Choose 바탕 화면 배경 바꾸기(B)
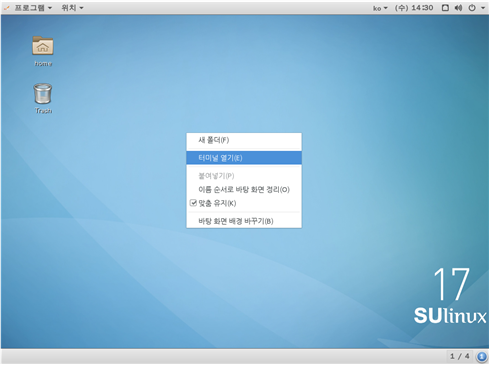 244,221
